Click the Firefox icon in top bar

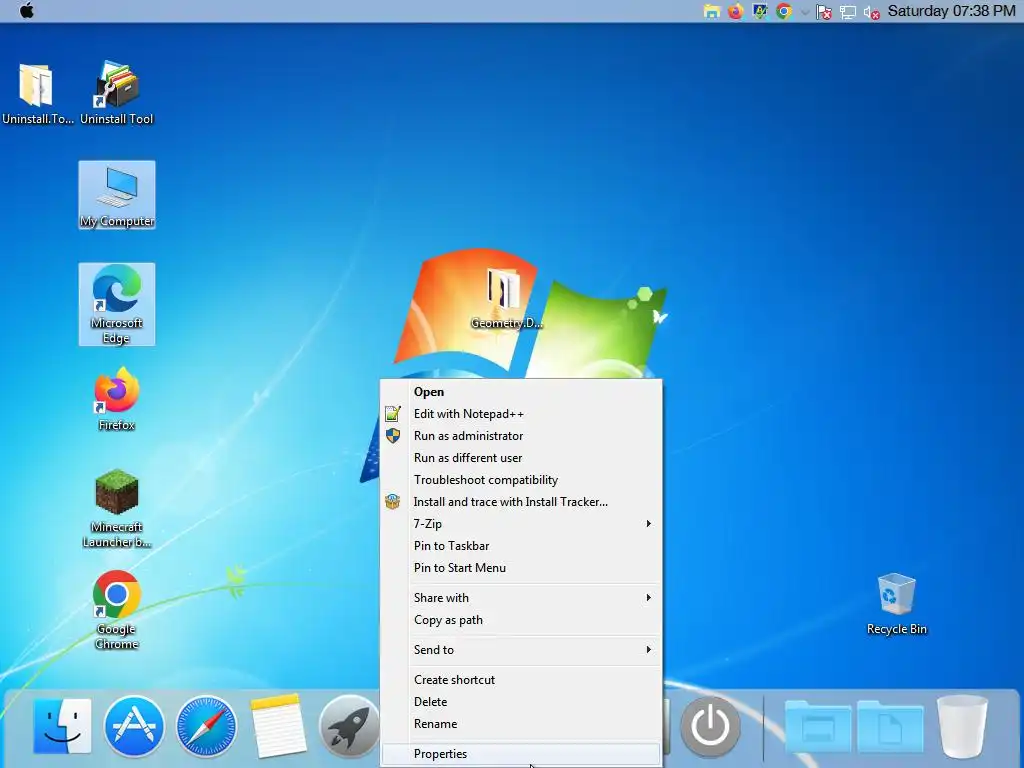click(735, 12)
